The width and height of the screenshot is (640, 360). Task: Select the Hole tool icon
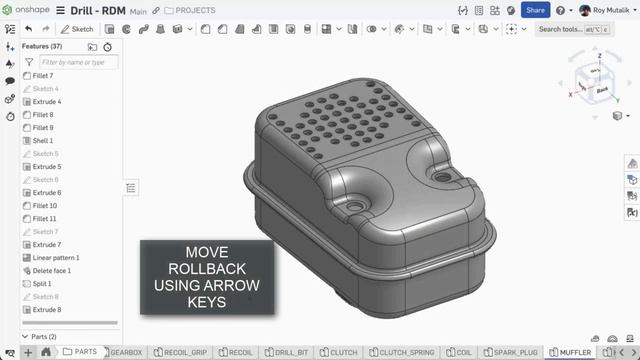click(x=290, y=29)
